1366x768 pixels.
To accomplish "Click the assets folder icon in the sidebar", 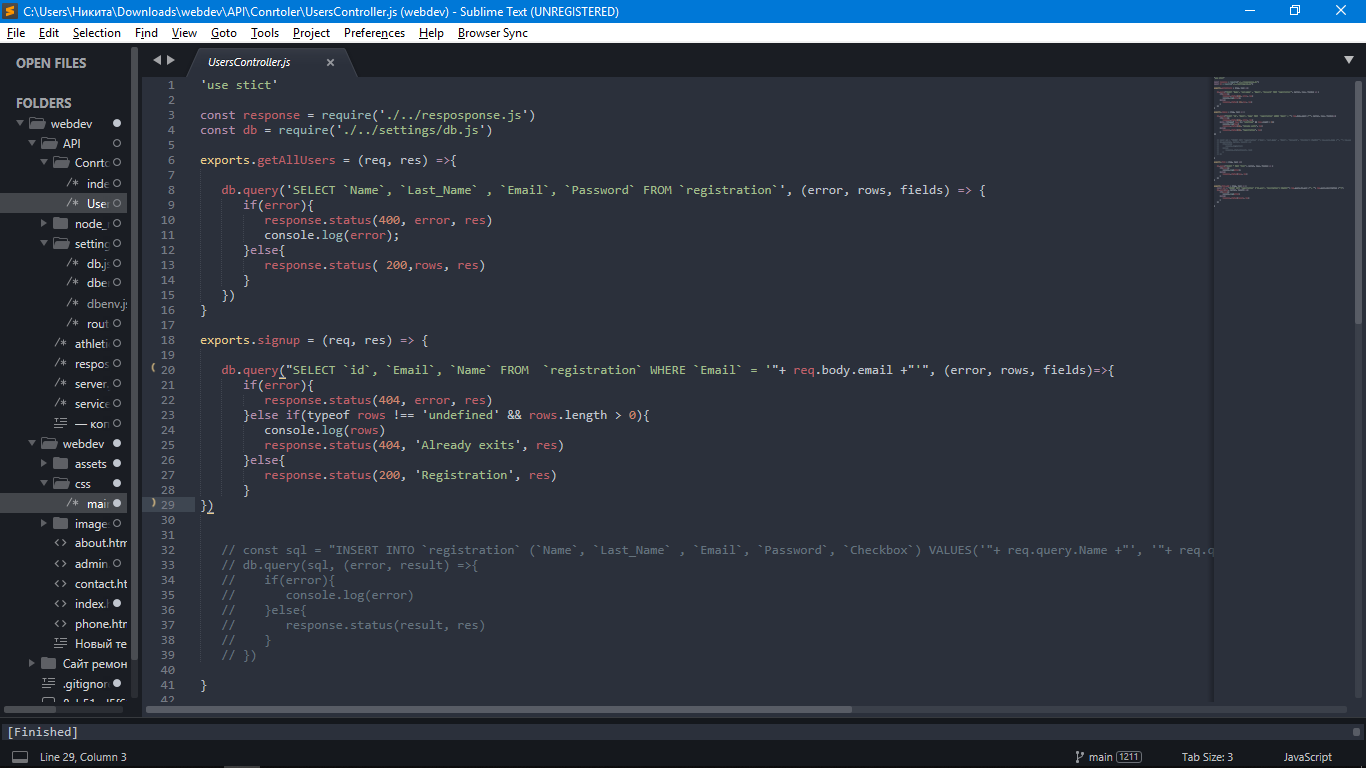I will 61,463.
